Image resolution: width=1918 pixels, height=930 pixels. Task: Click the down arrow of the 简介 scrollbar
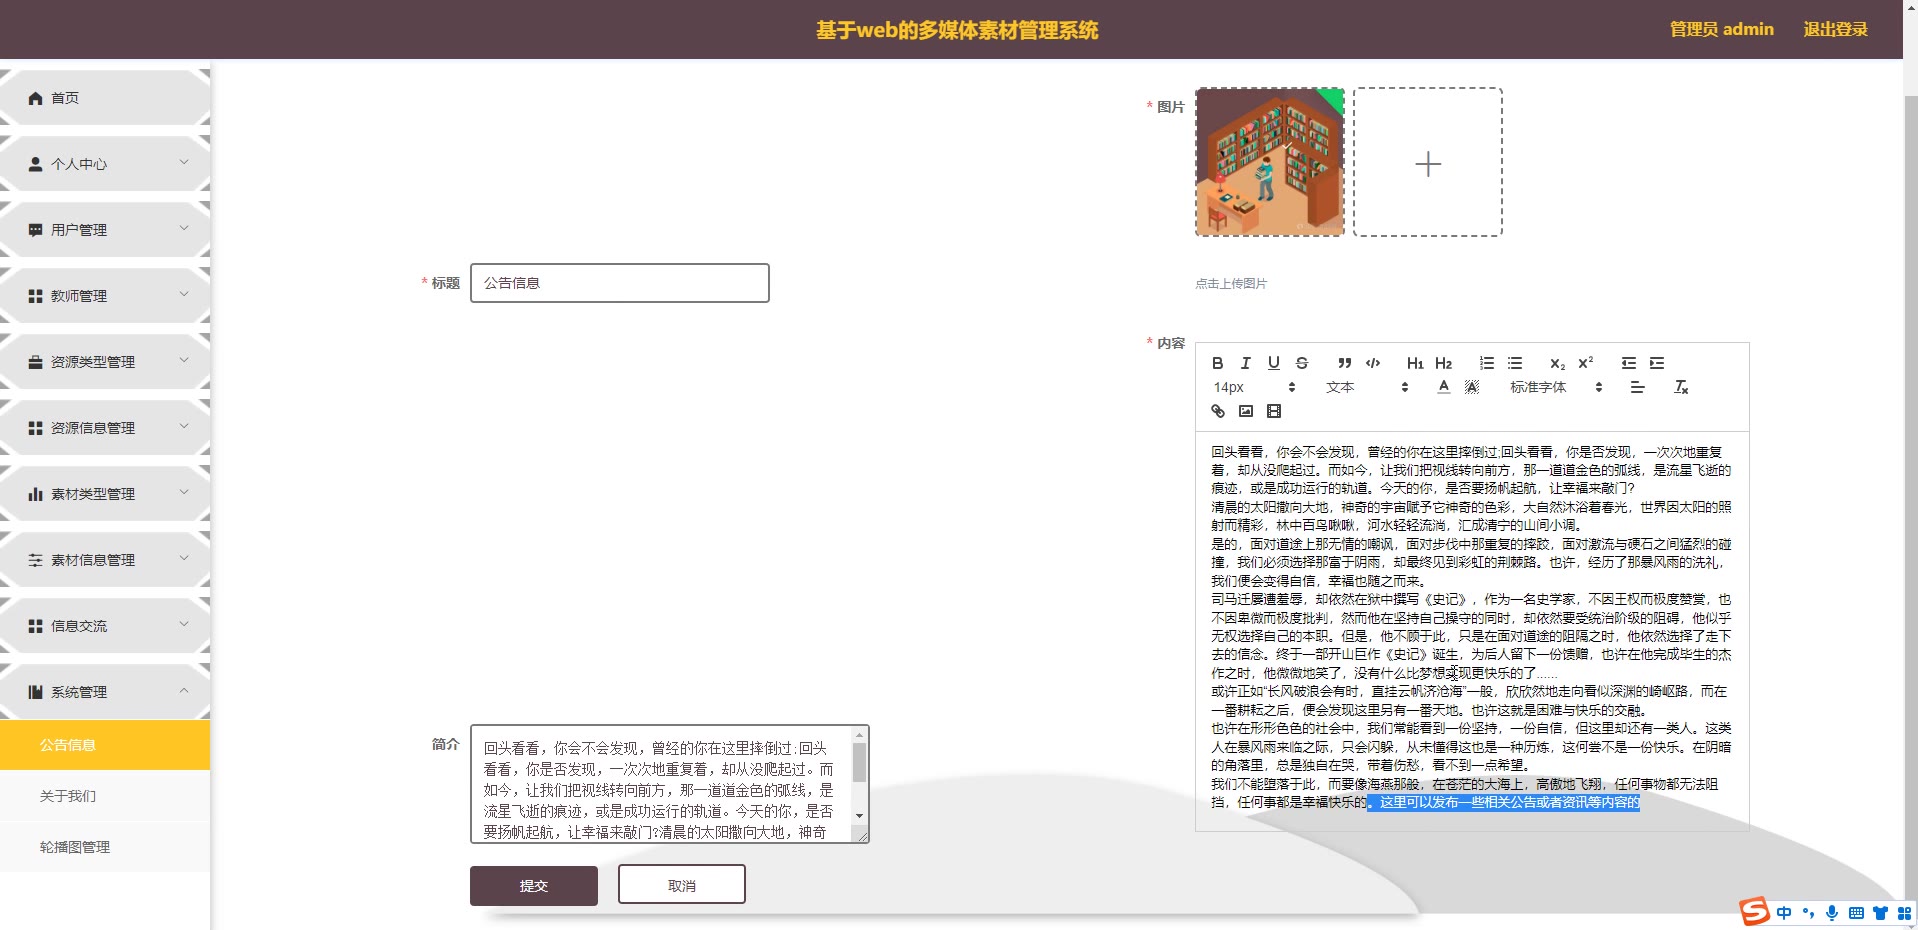(859, 816)
